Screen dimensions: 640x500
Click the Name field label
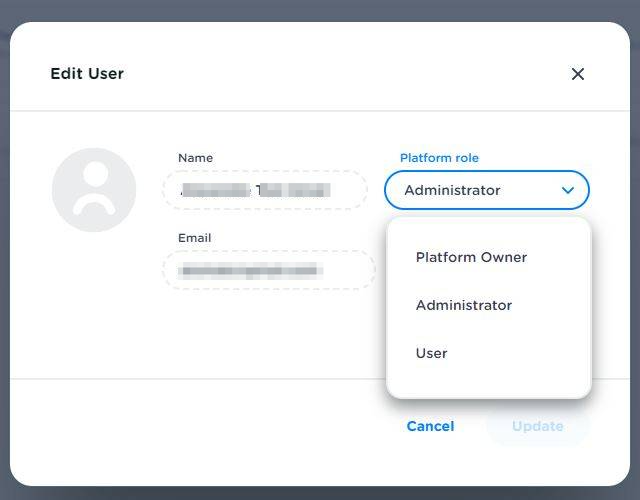[x=195, y=158]
